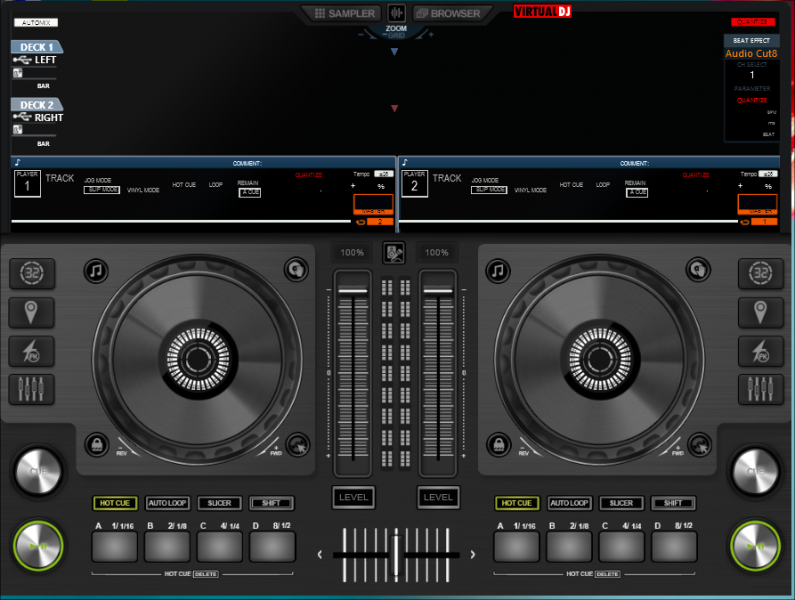
Task: Toggle SLIP MODE on player 2
Action: point(489,190)
